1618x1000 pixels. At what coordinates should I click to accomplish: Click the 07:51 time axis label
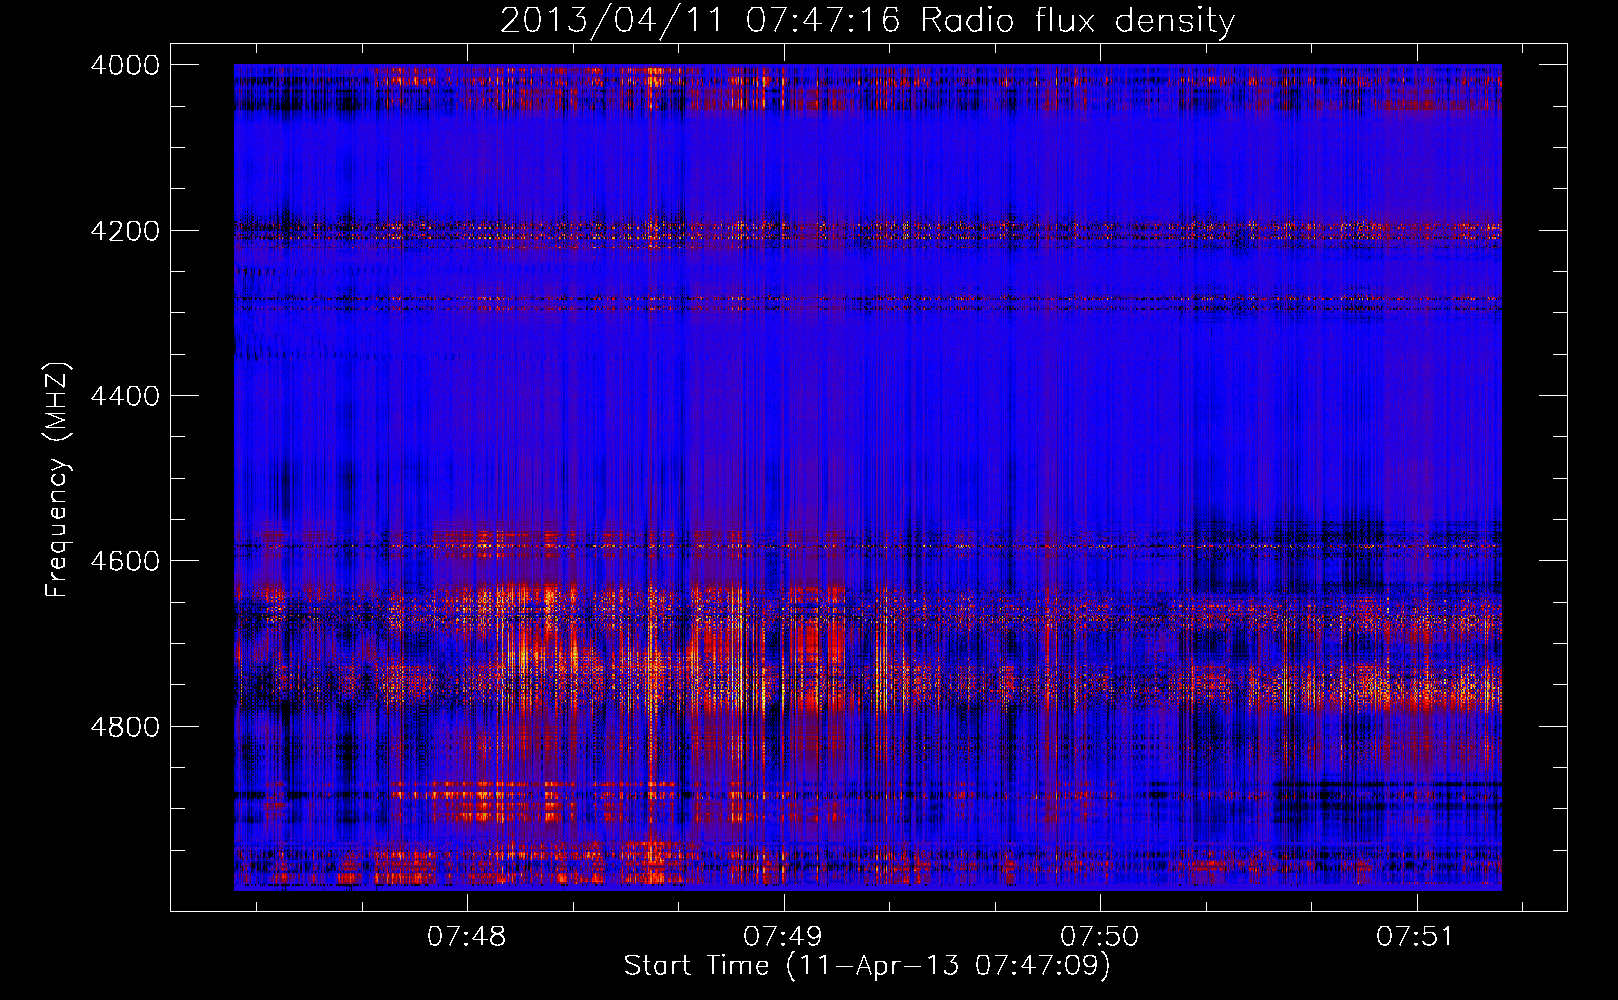pyautogui.click(x=1415, y=937)
